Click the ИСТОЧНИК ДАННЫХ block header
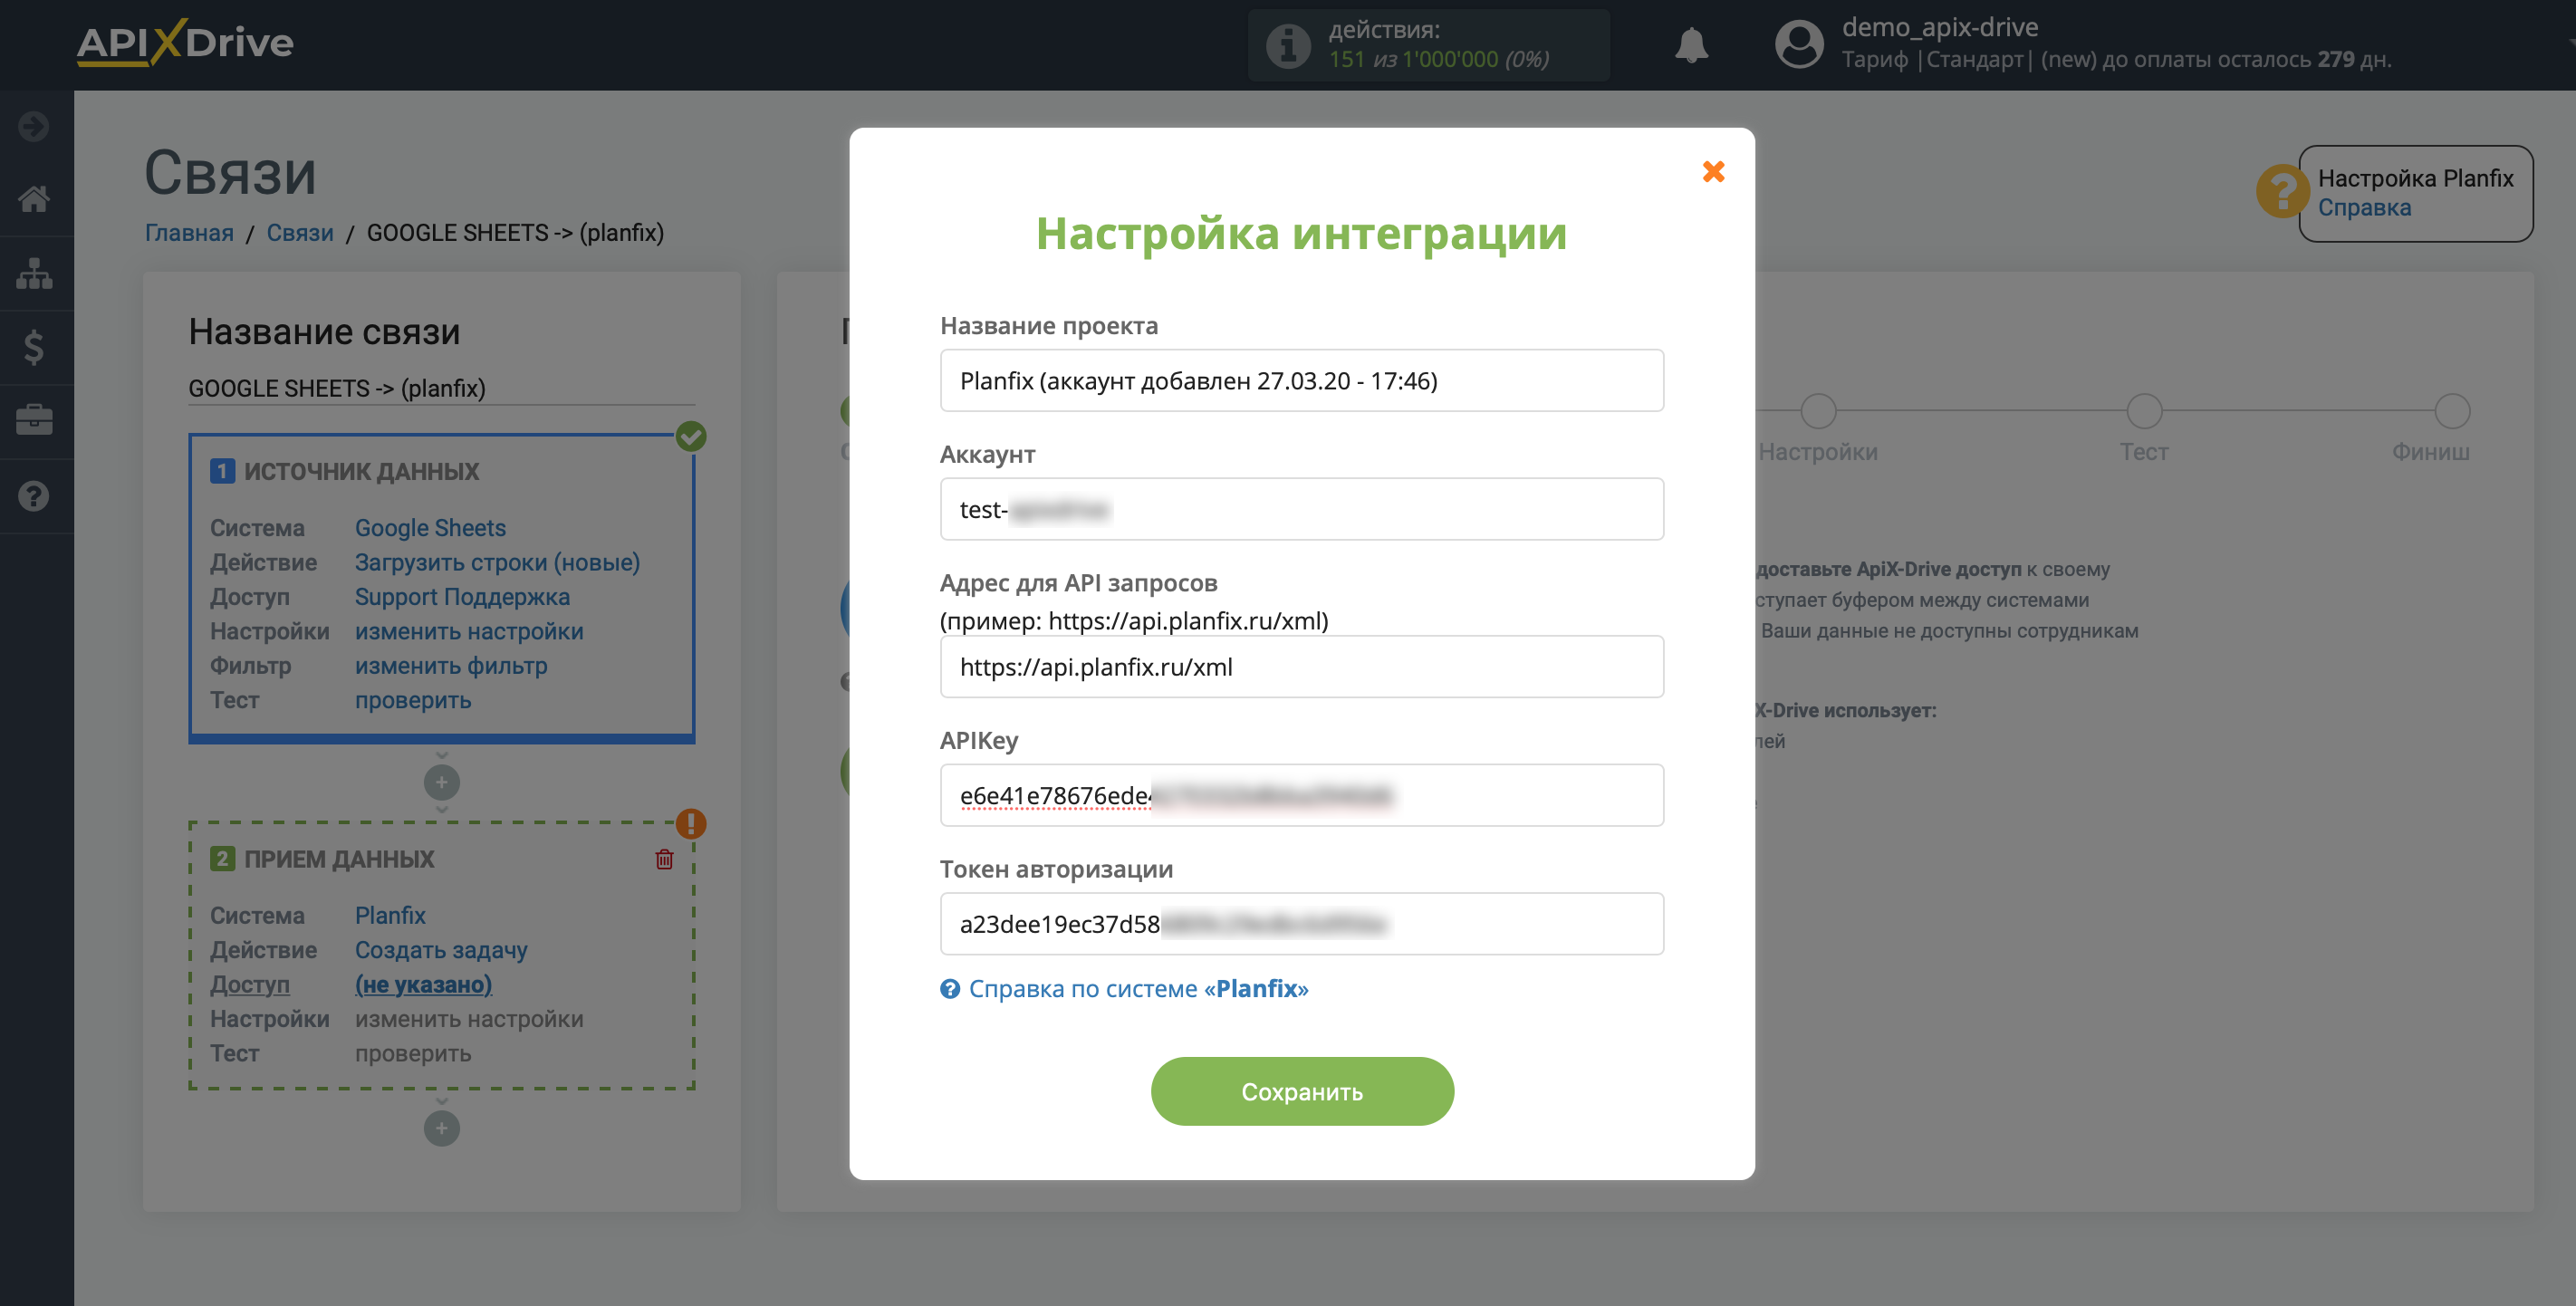2576x1306 pixels. click(345, 471)
